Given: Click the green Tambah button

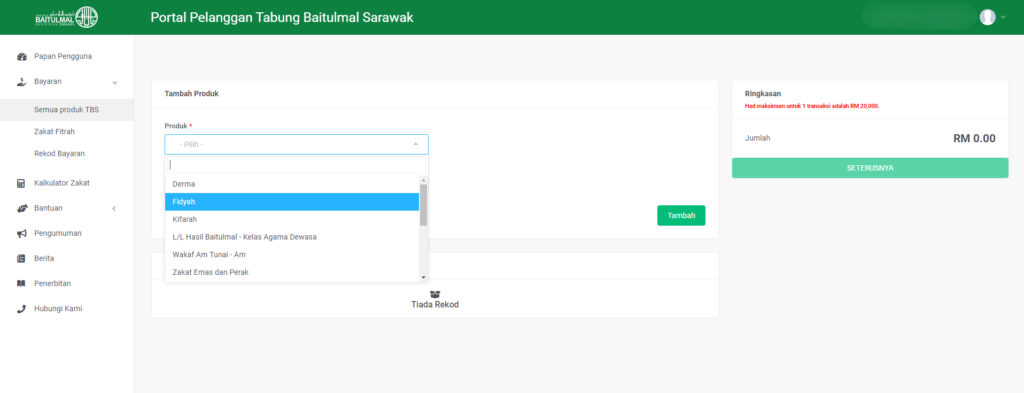Looking at the screenshot, I should [681, 215].
